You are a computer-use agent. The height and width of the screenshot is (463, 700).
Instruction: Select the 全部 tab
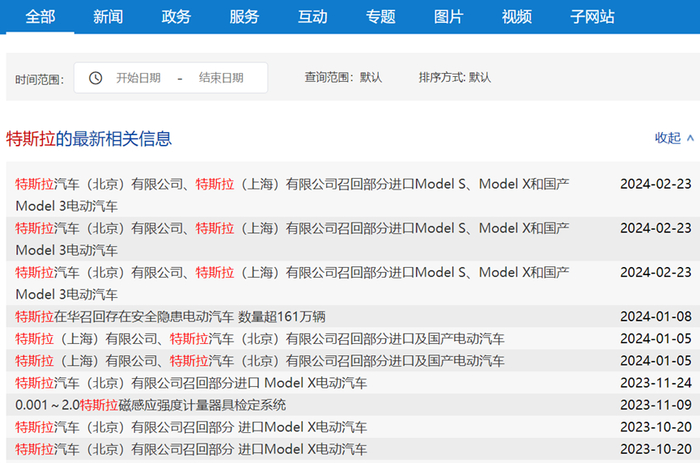[40, 17]
